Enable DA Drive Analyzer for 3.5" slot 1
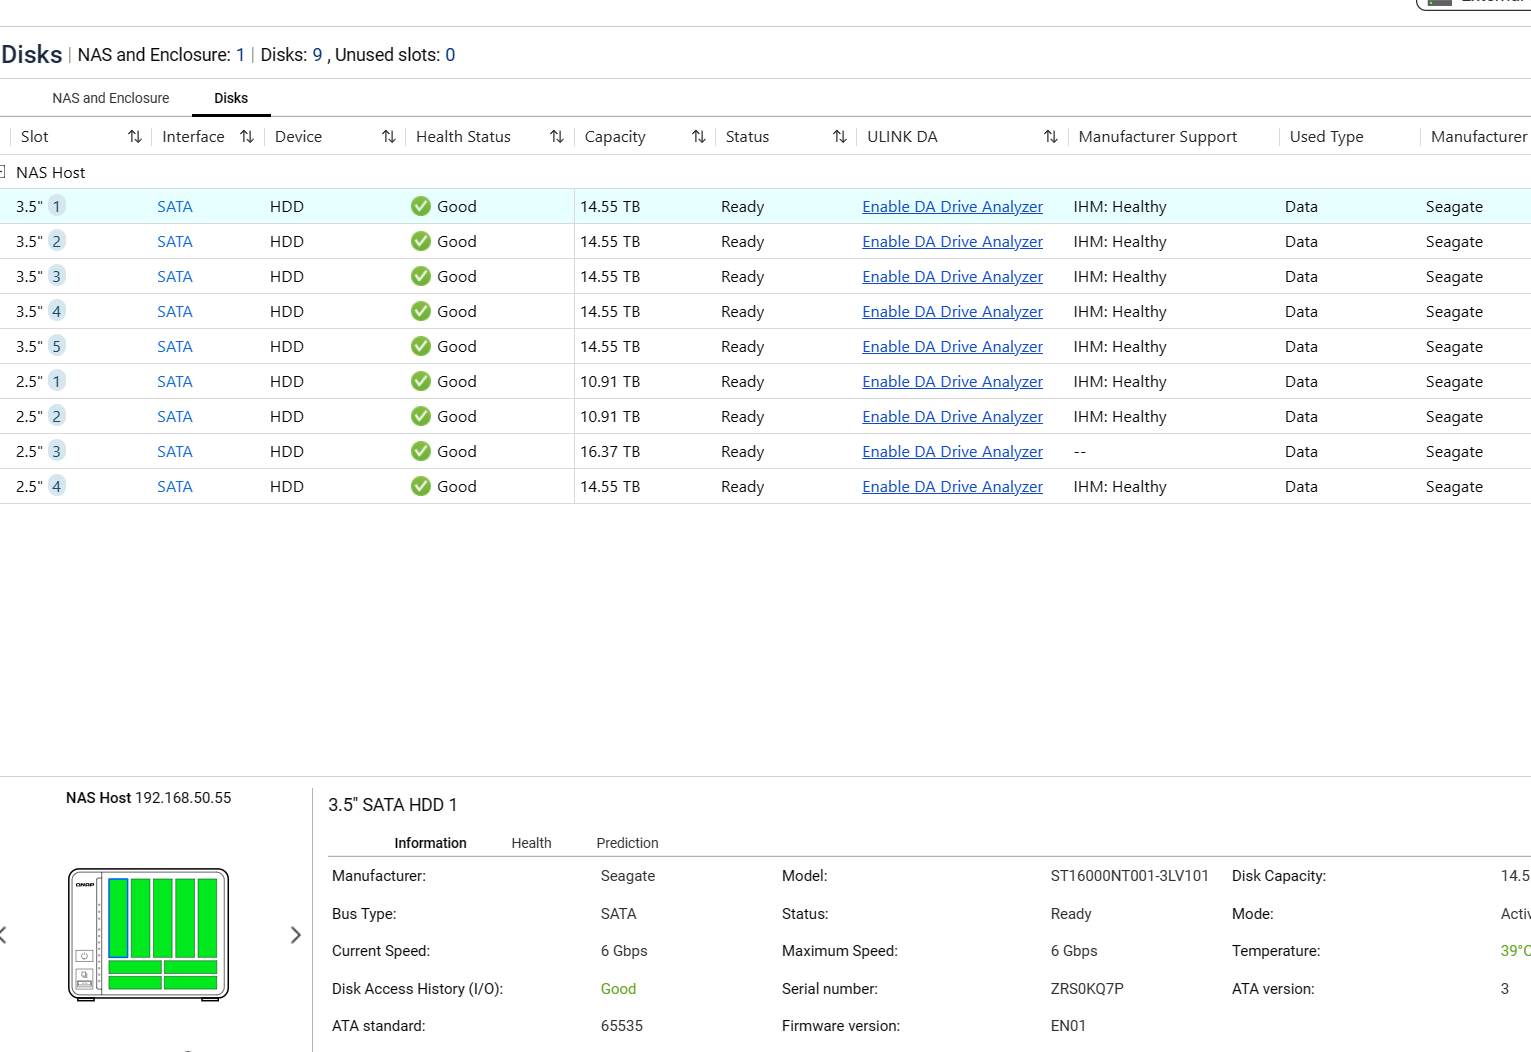This screenshot has height=1052, width=1531. click(952, 207)
